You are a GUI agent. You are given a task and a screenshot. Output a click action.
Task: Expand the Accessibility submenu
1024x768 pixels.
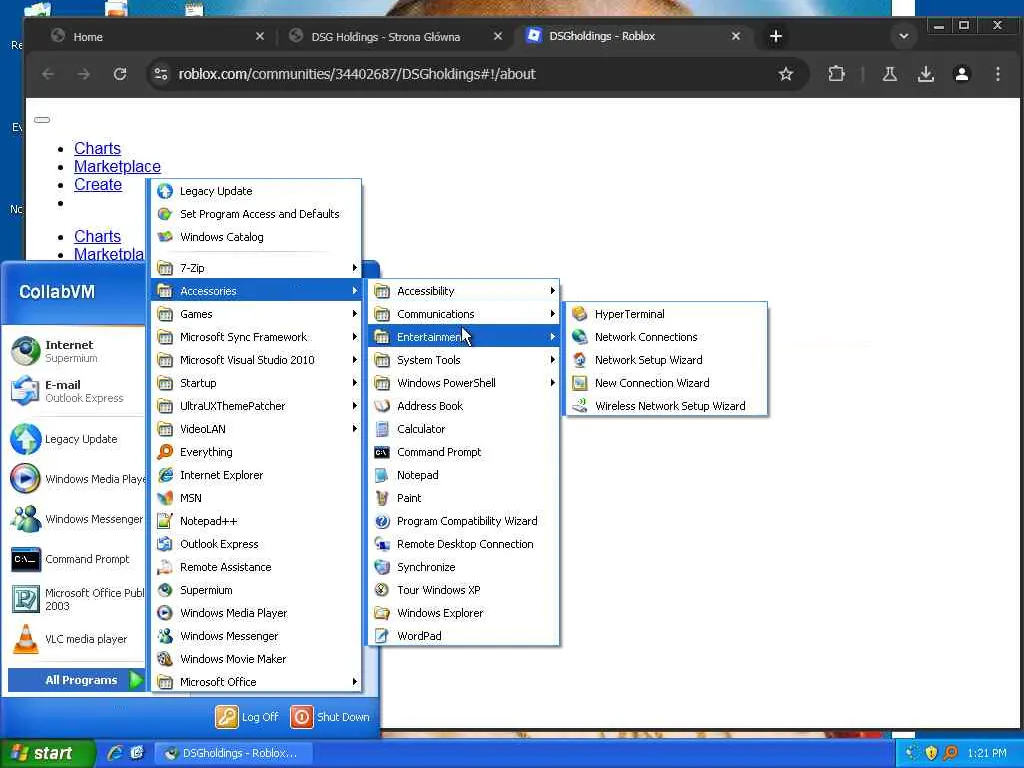click(464, 291)
